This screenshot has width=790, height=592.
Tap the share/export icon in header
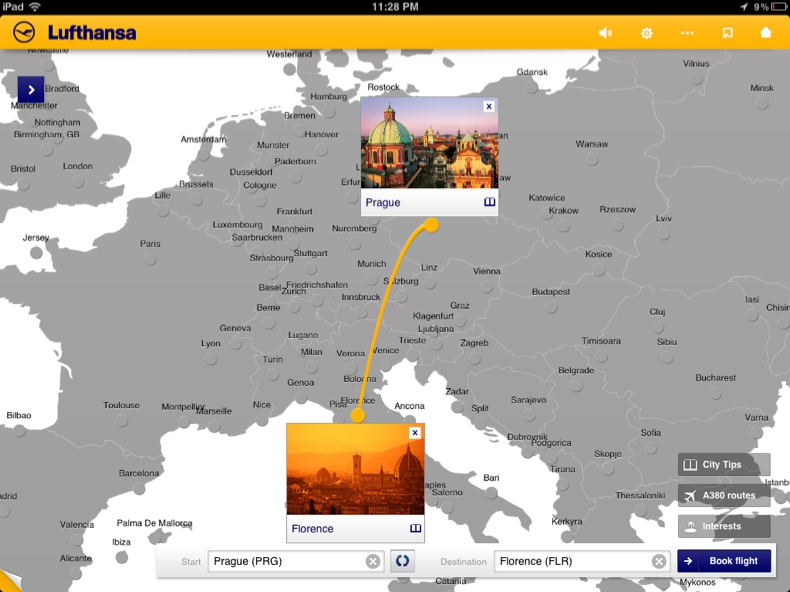click(727, 33)
